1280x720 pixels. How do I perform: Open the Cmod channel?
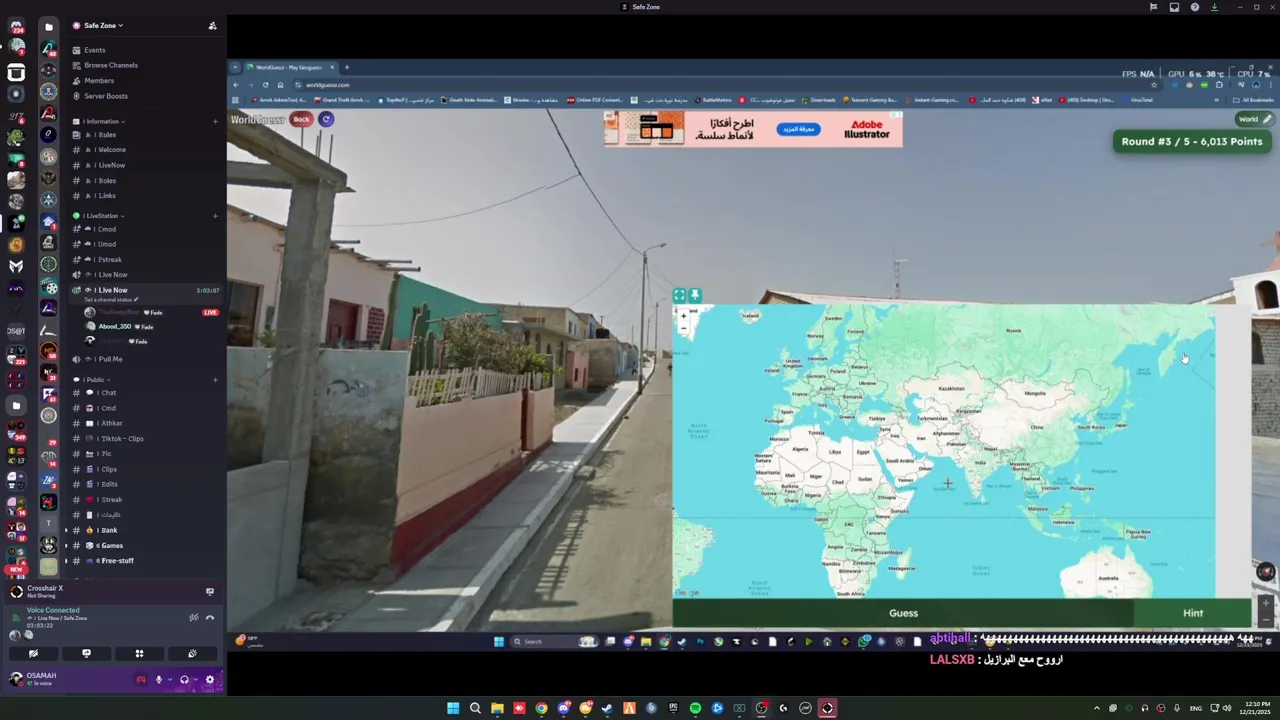pyautogui.click(x=106, y=229)
